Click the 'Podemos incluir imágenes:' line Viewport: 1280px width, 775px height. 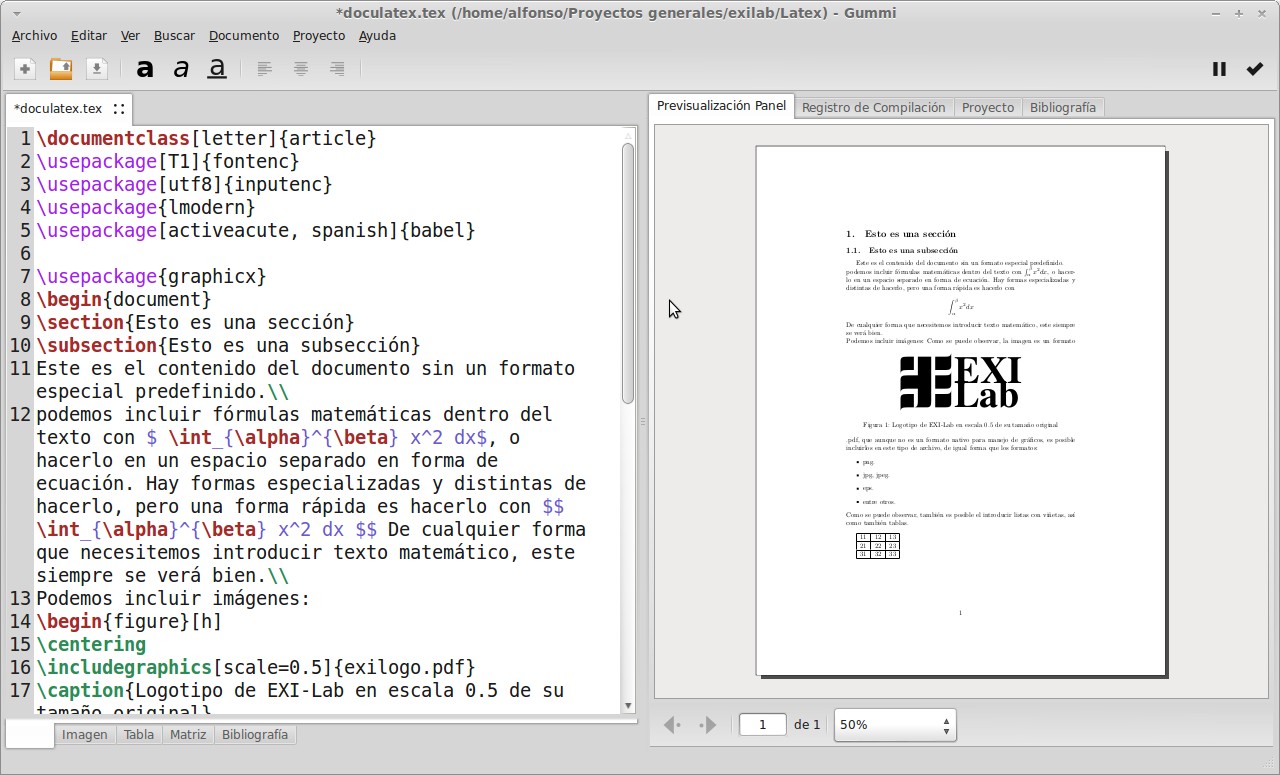[173, 598]
